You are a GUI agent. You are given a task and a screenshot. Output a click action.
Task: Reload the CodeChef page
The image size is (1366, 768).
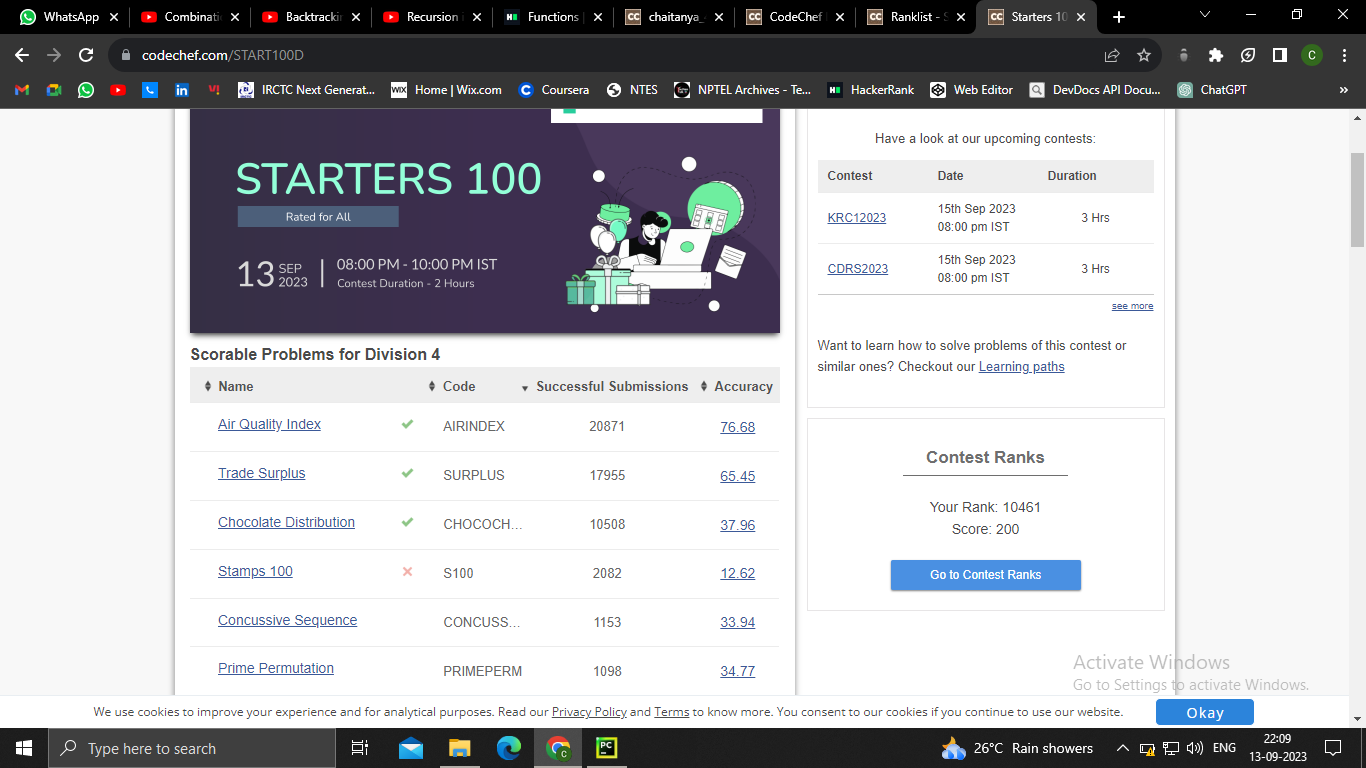[x=86, y=55]
